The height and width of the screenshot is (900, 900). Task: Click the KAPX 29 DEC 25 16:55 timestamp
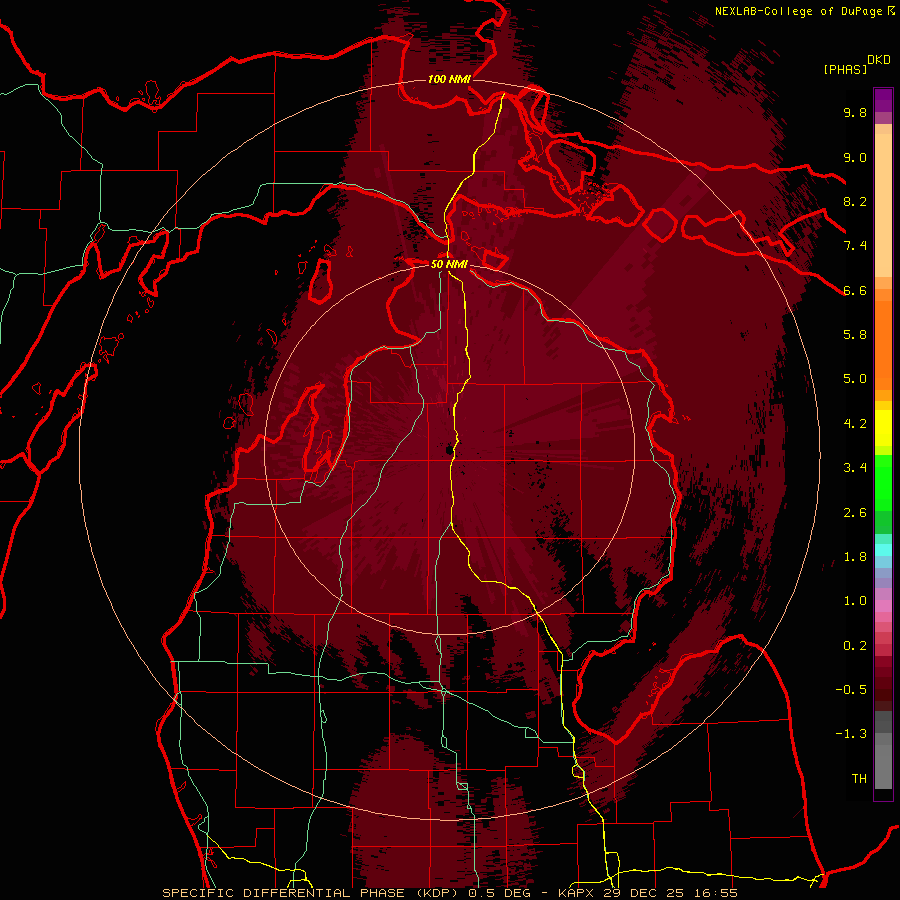click(x=648, y=893)
